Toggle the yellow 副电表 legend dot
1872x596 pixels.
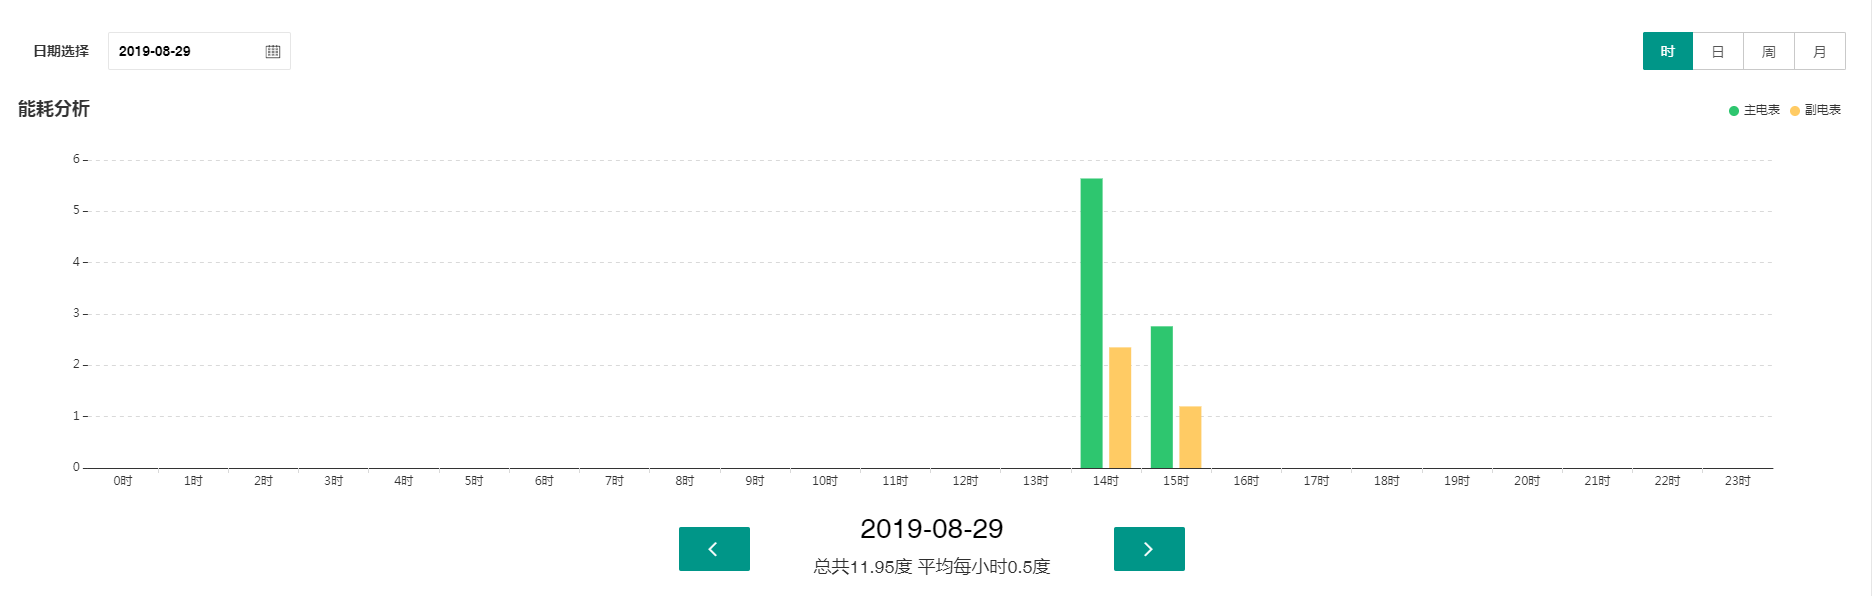[1795, 111]
